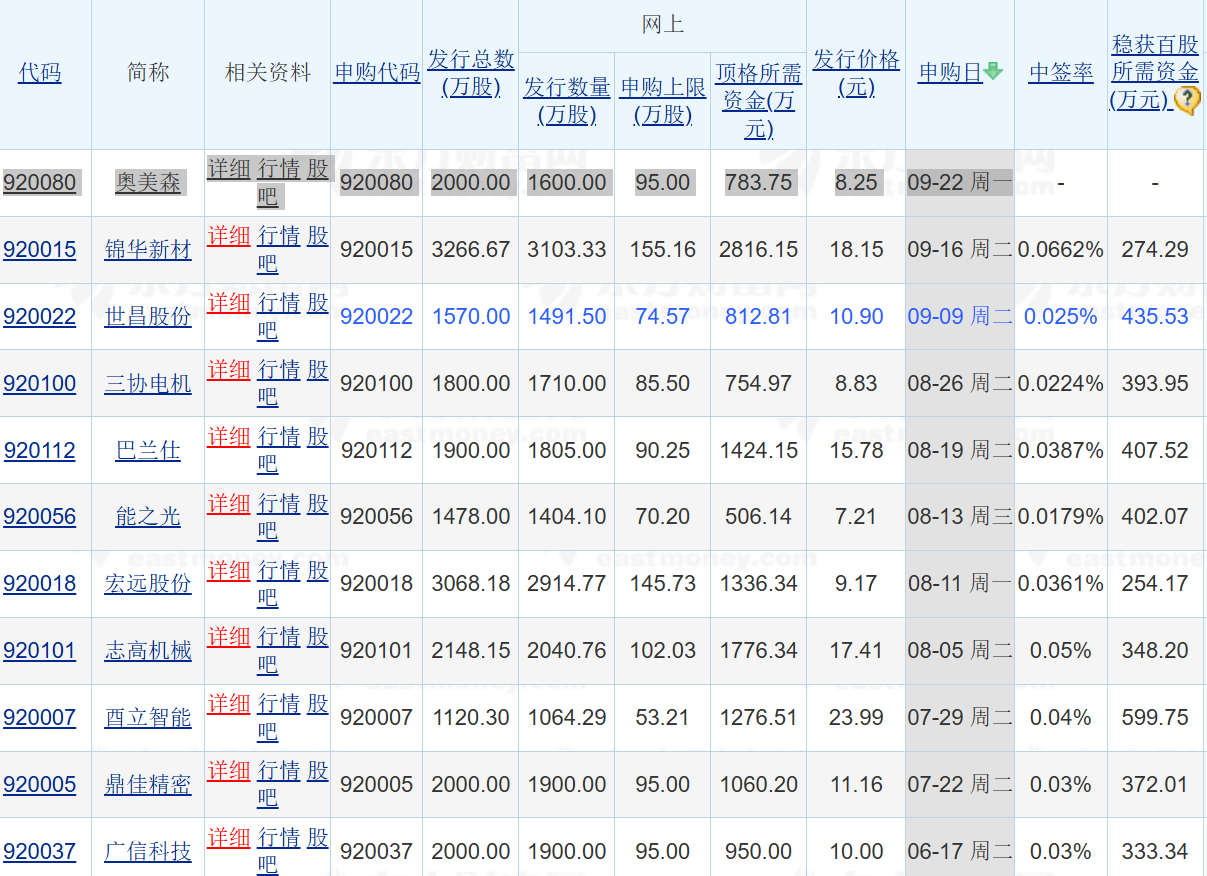View 详细 for 能之光 row
Screen dimensions: 1207x876
pyautogui.click(x=229, y=504)
